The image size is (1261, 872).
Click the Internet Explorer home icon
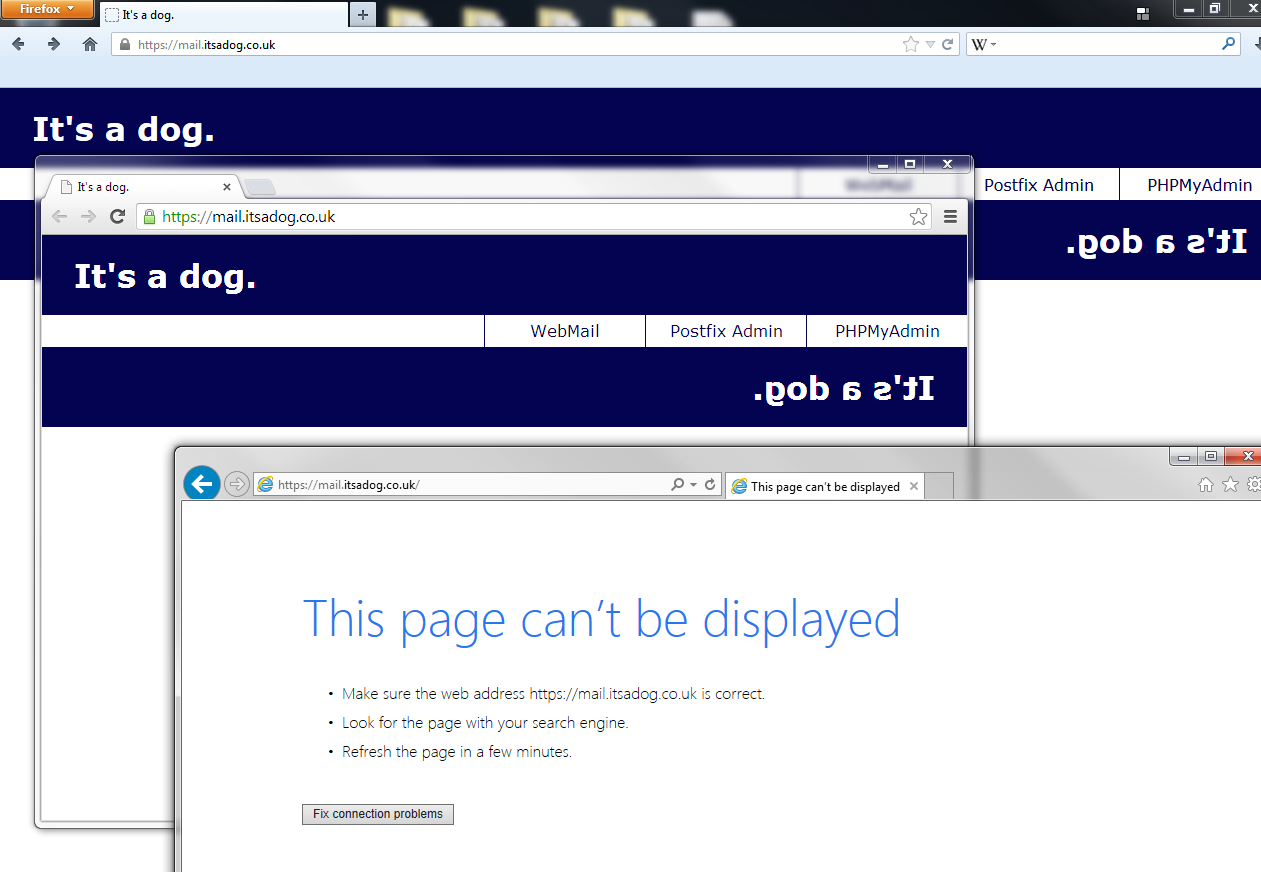pos(1206,485)
